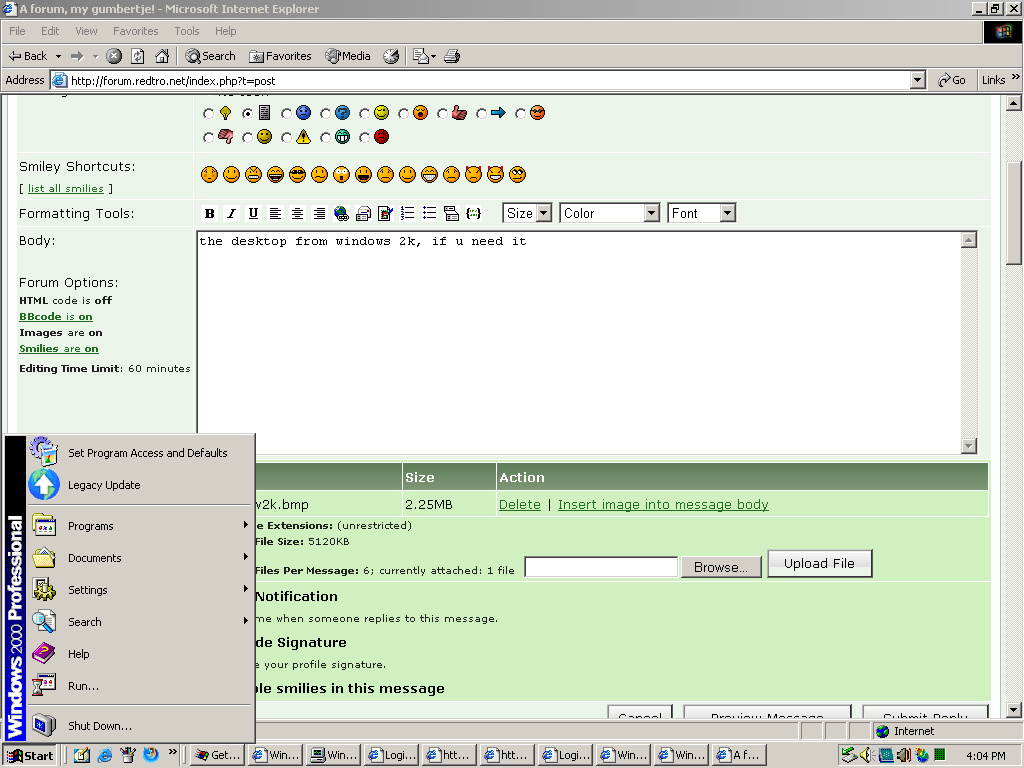Click the Home icon in the browser toolbar
This screenshot has width=1024, height=768.
[162, 56]
